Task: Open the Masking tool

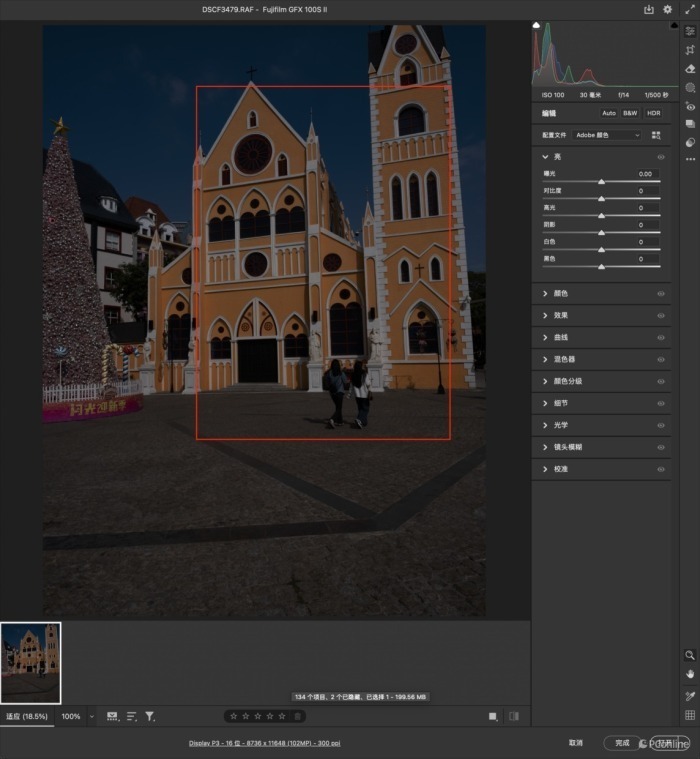Action: pos(690,88)
